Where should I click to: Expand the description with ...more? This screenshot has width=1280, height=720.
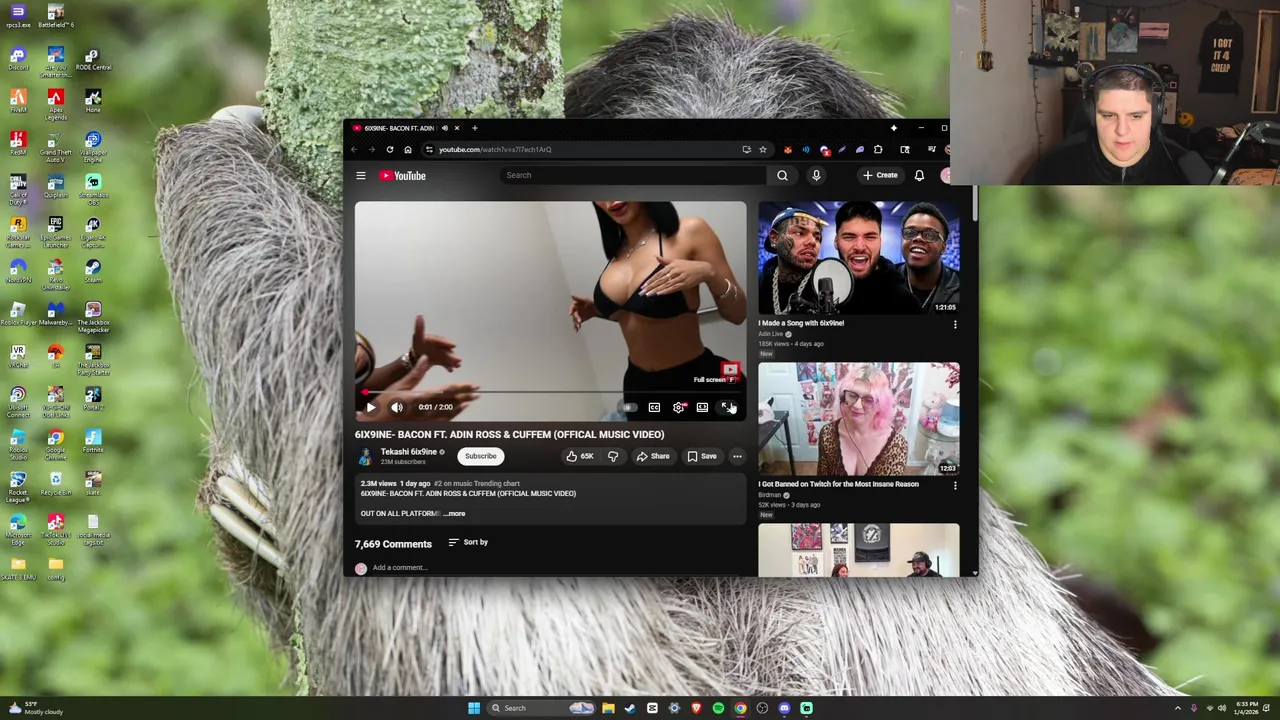(455, 513)
